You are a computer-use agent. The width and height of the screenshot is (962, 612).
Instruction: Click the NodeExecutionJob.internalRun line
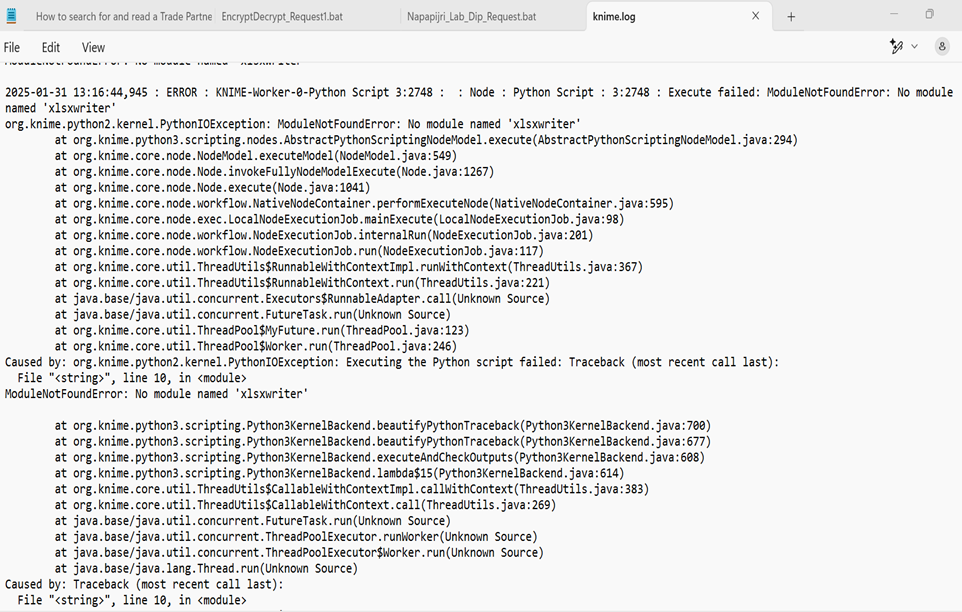pos(324,235)
